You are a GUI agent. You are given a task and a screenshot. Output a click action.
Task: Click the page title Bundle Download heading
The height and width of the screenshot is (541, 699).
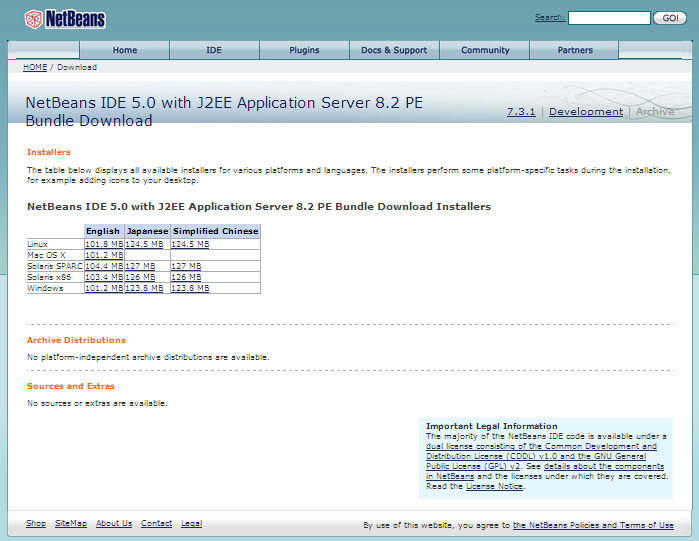click(224, 111)
